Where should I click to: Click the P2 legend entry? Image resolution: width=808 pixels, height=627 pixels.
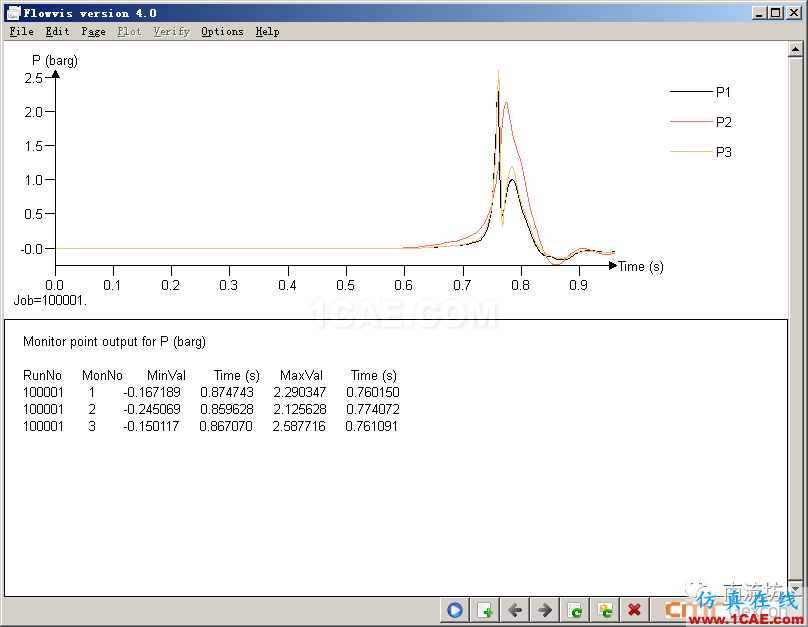(x=701, y=122)
